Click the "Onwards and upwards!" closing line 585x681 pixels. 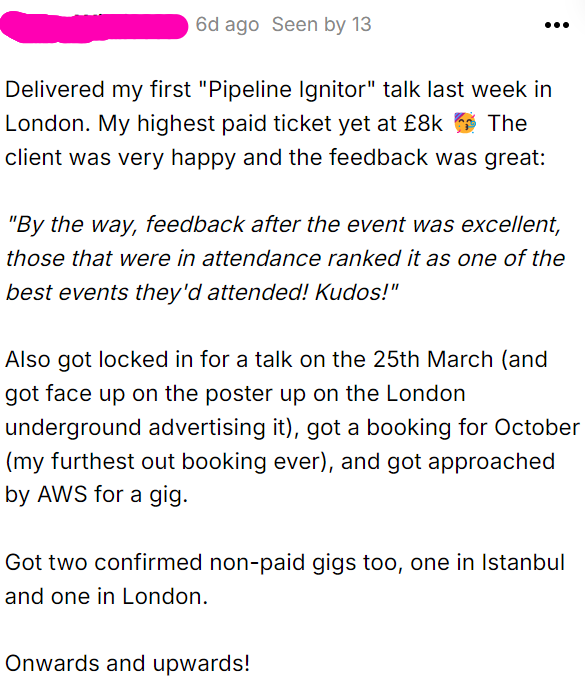point(128,663)
